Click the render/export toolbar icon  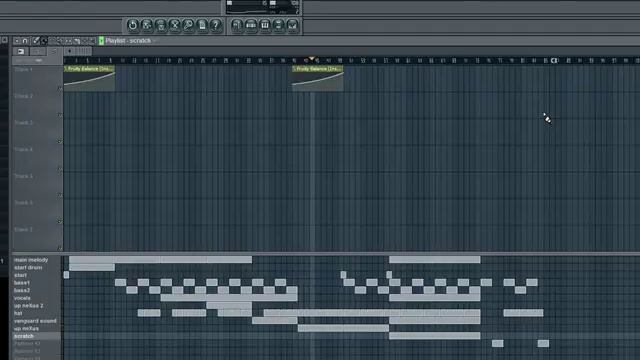pos(160,25)
